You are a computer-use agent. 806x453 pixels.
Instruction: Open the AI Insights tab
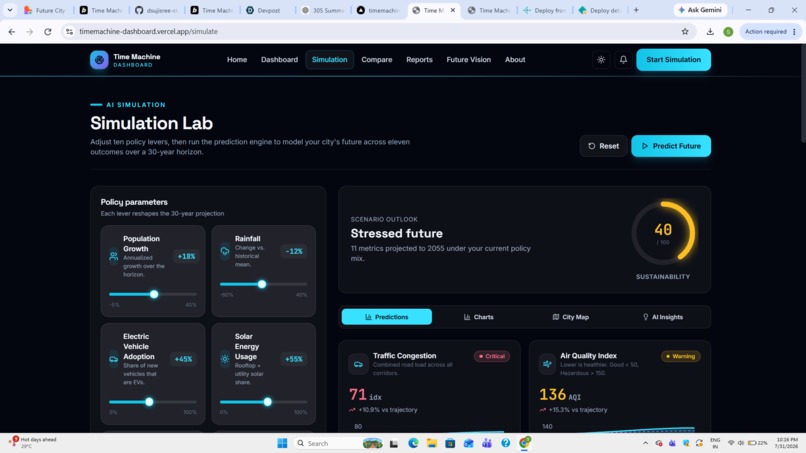(x=663, y=317)
